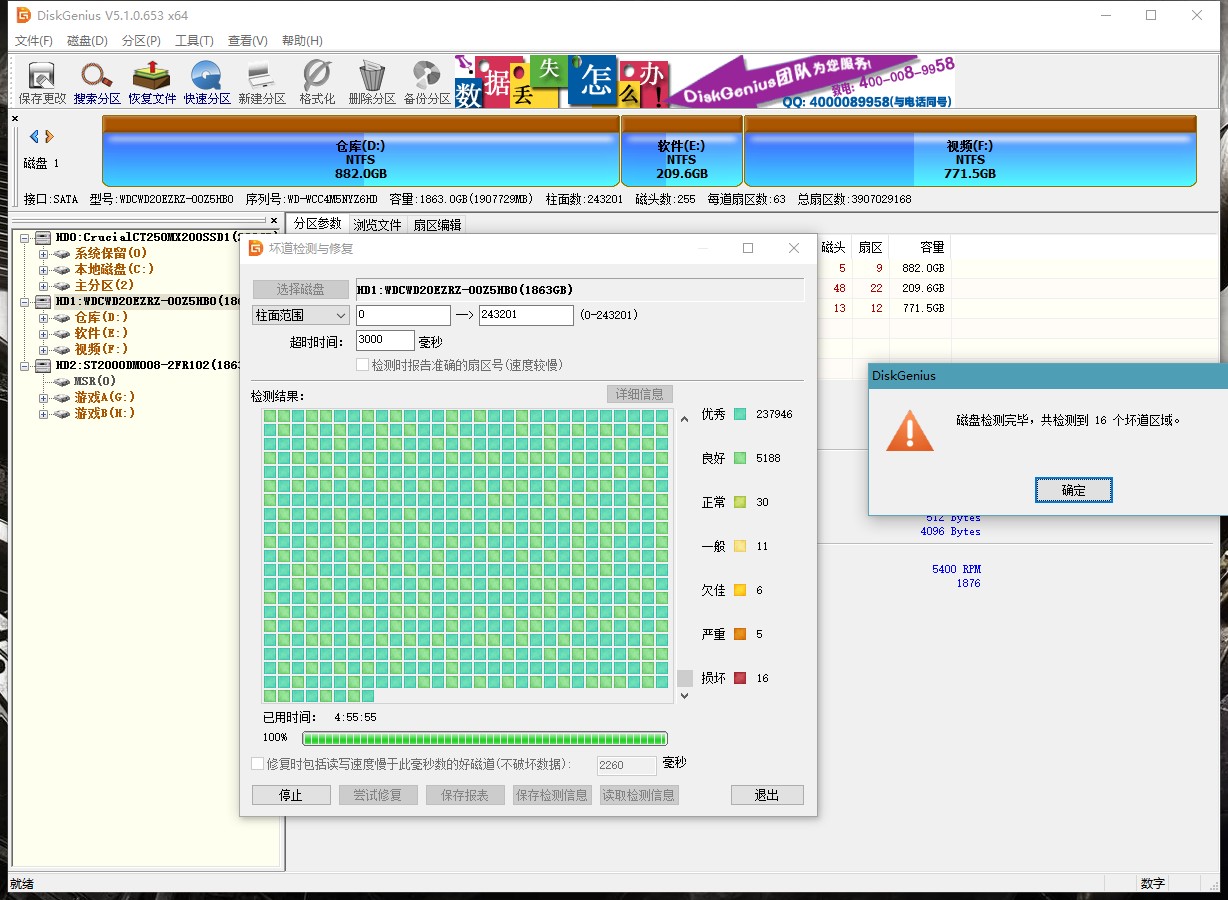Select the 仓库(D:) partition bar
This screenshot has height=900, width=1228.
pos(360,151)
